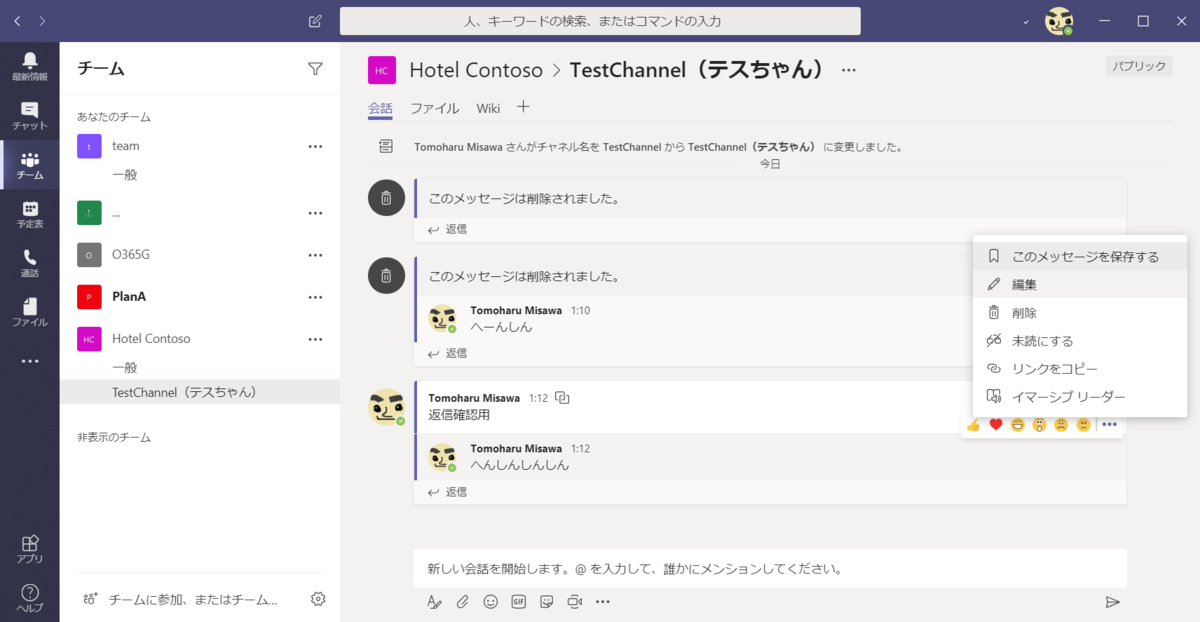Show more apps ellipsis in sidebar
1200x622 pixels.
pos(30,361)
